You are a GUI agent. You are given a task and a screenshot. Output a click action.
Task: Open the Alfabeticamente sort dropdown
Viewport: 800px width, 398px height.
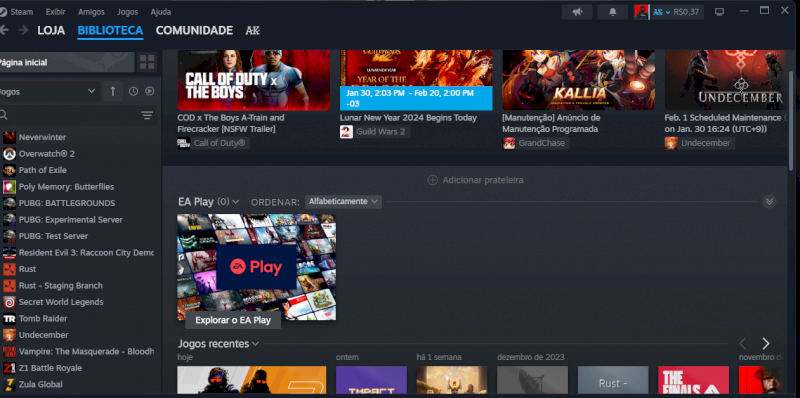pos(343,202)
